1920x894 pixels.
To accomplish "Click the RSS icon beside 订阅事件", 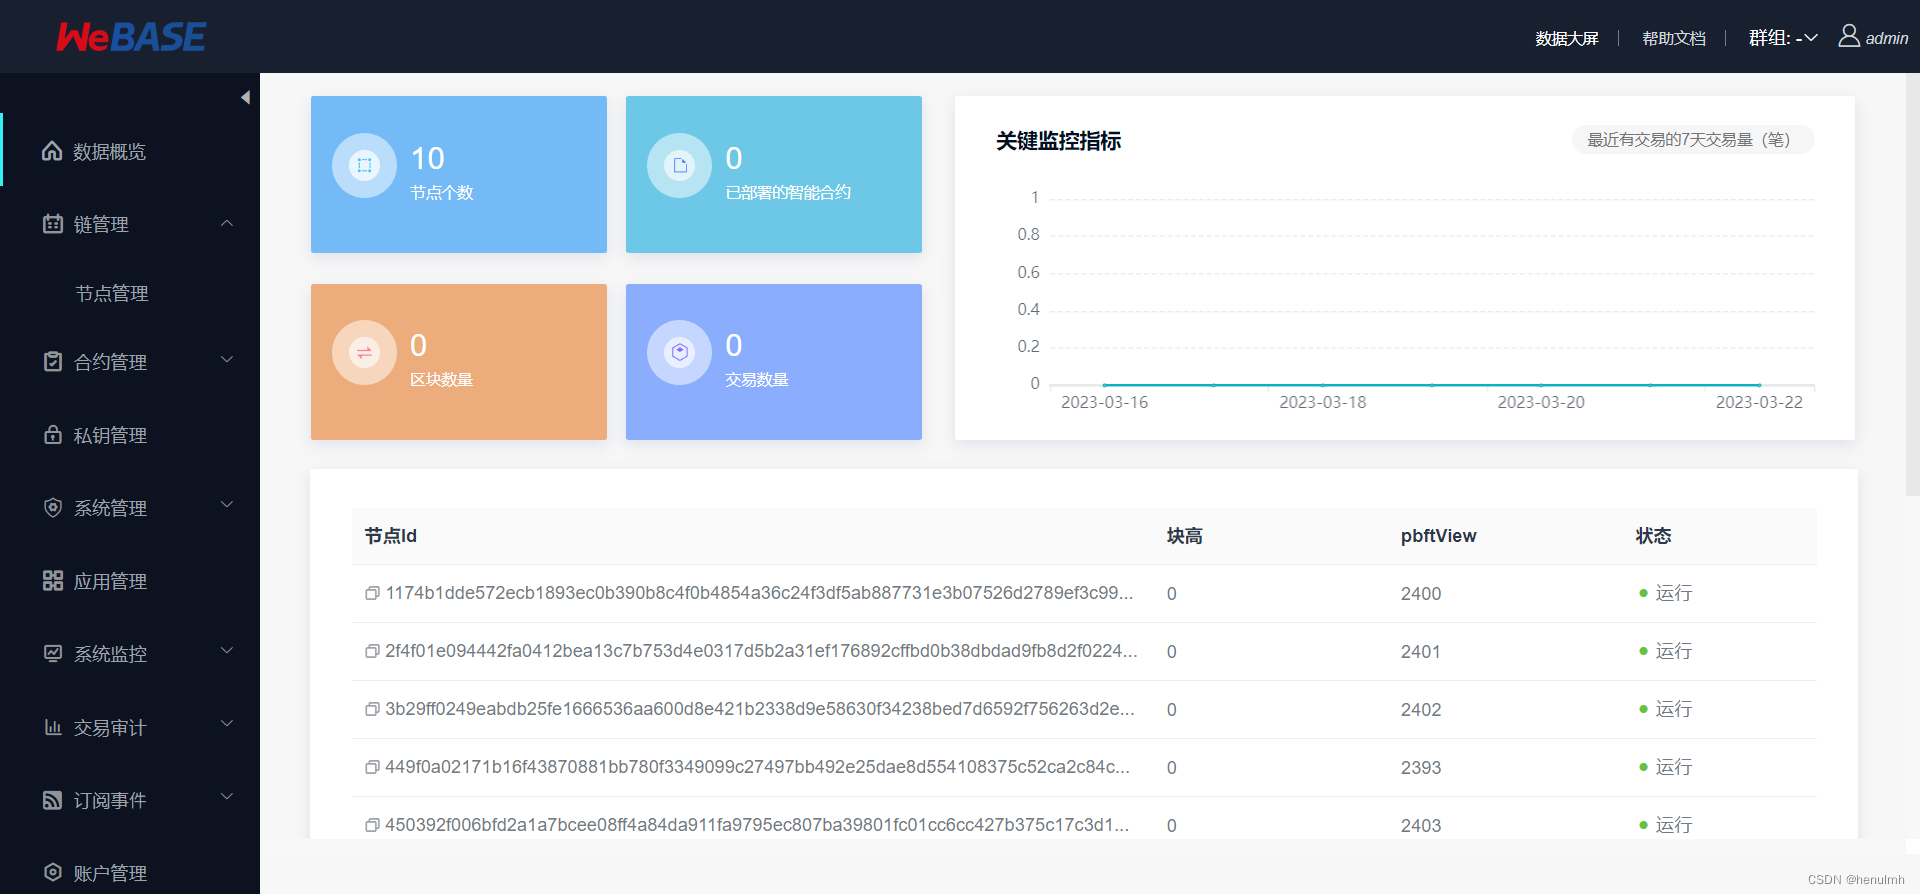I will coord(53,800).
